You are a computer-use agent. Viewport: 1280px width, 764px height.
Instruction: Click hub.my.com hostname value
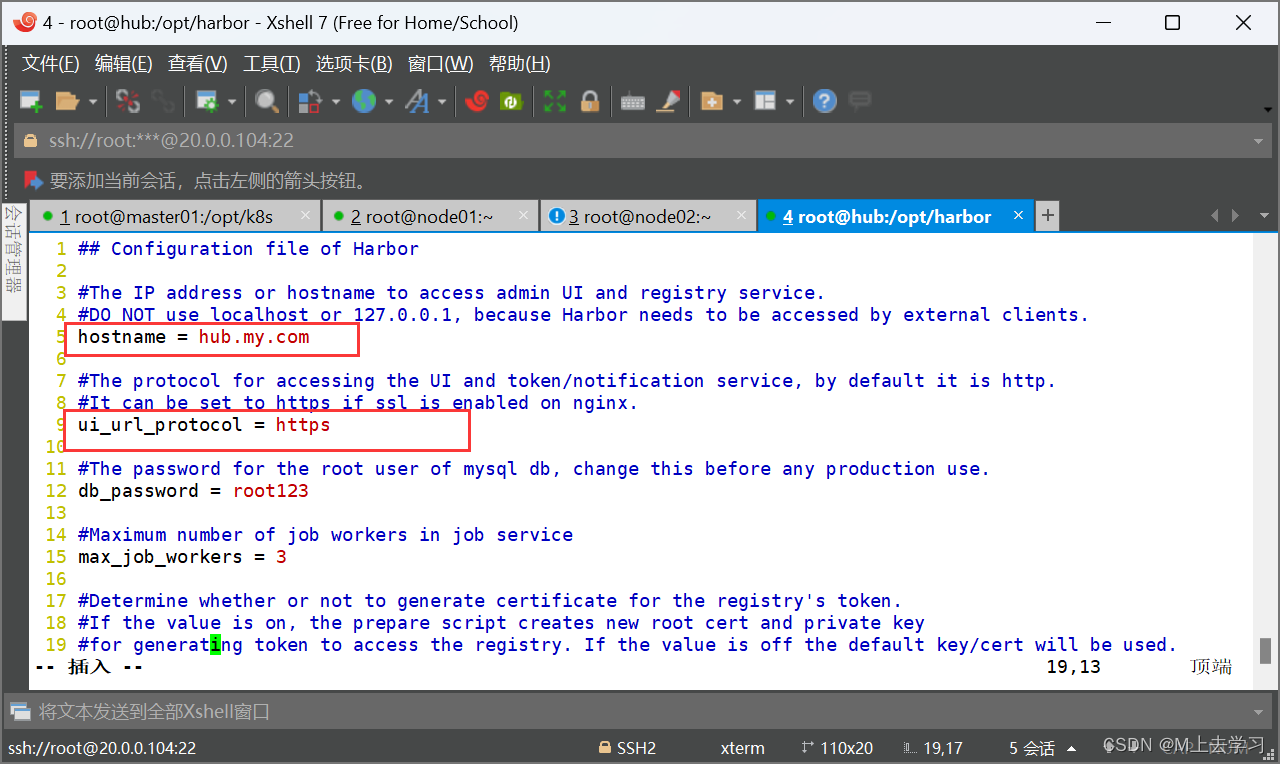coord(254,337)
